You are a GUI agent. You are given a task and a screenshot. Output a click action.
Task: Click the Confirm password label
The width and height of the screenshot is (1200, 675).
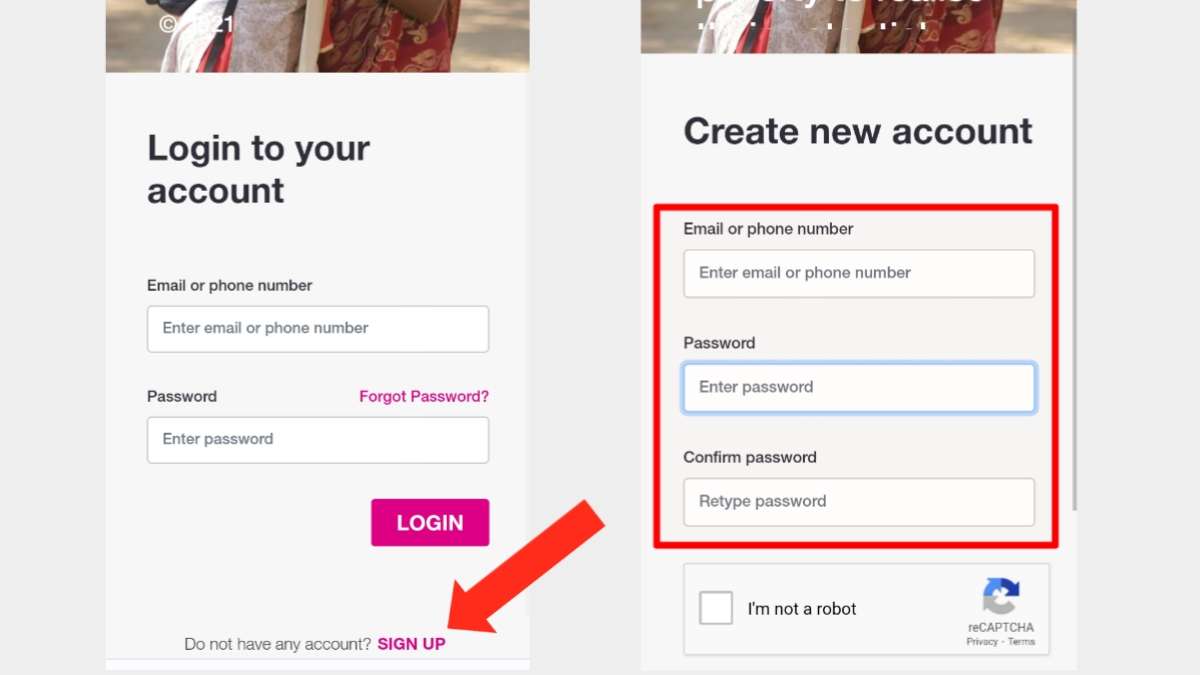click(x=750, y=457)
